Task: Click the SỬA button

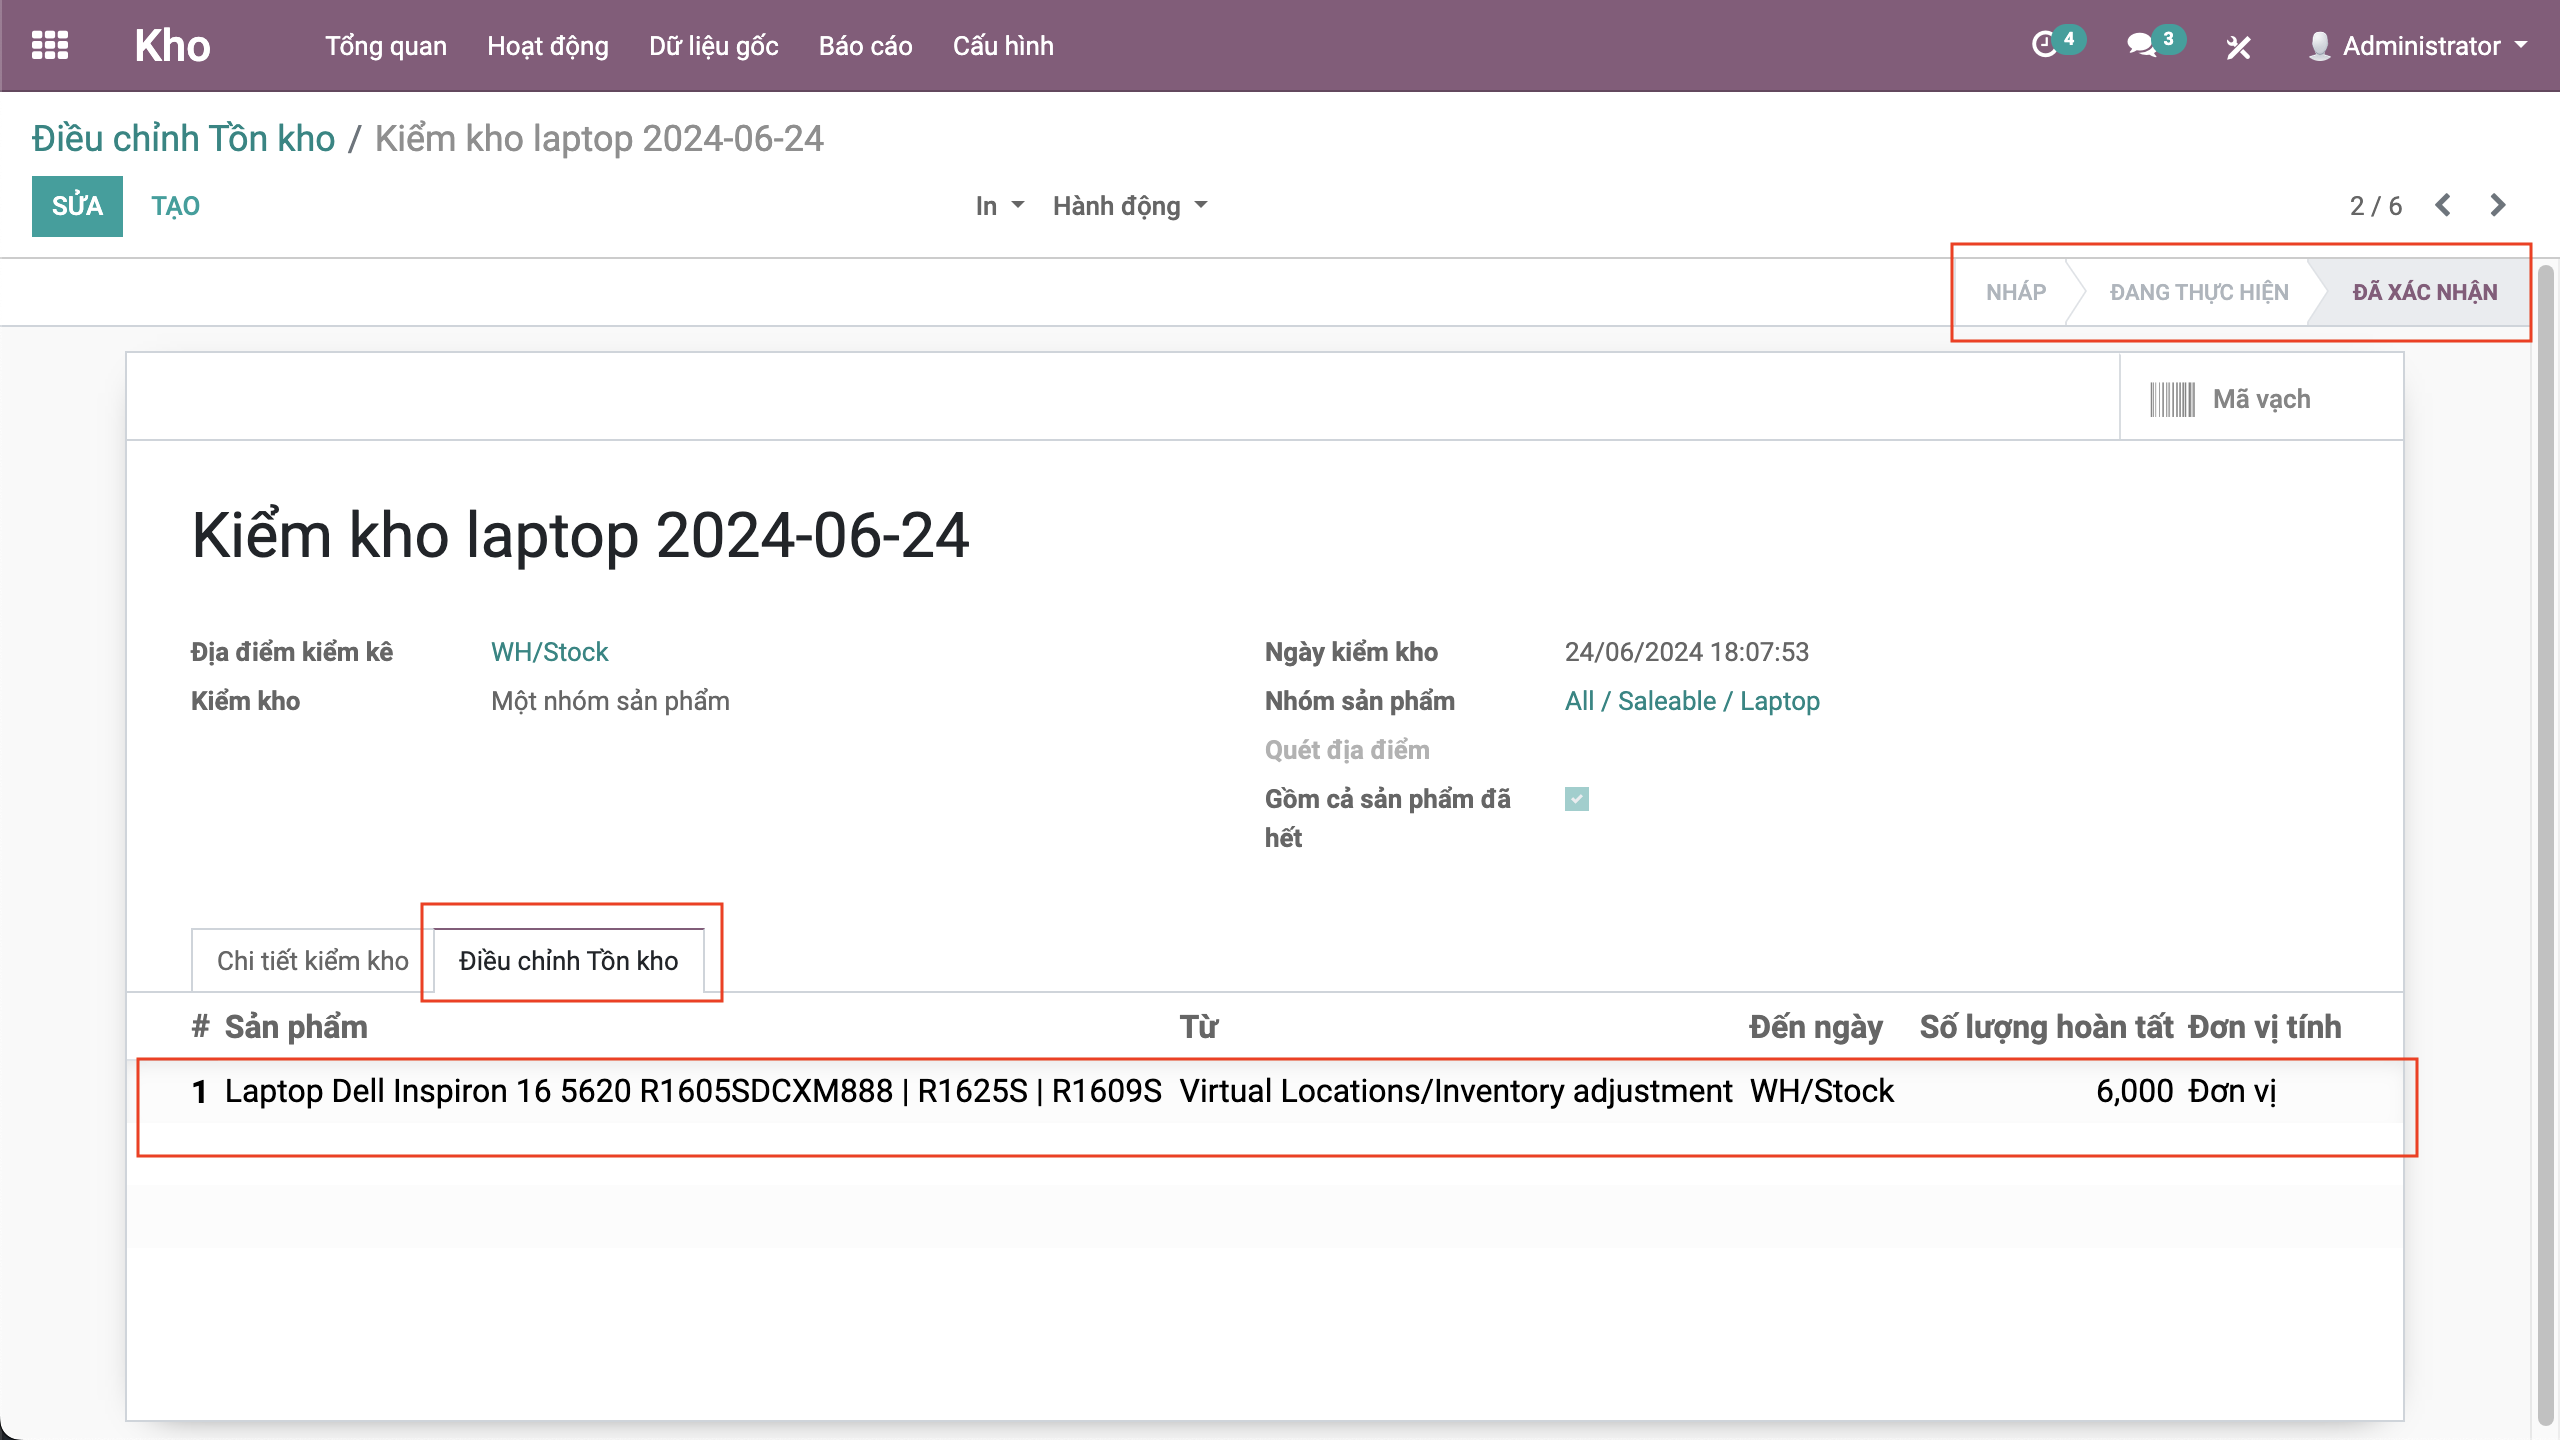Action: 77,206
